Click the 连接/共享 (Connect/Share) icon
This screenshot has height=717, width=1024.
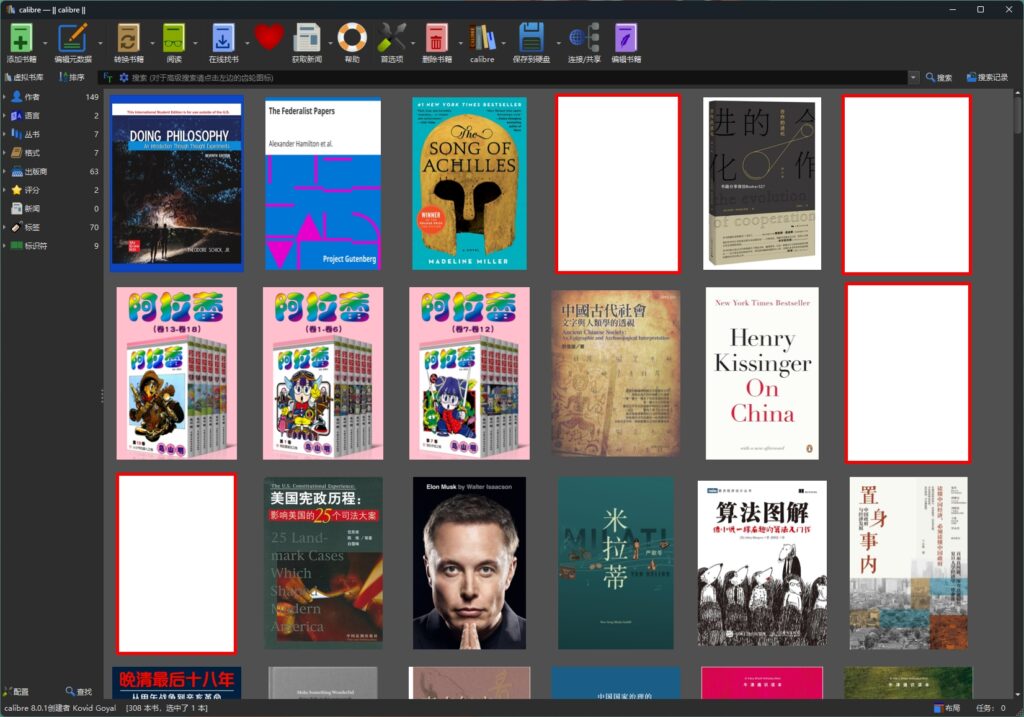[582, 40]
